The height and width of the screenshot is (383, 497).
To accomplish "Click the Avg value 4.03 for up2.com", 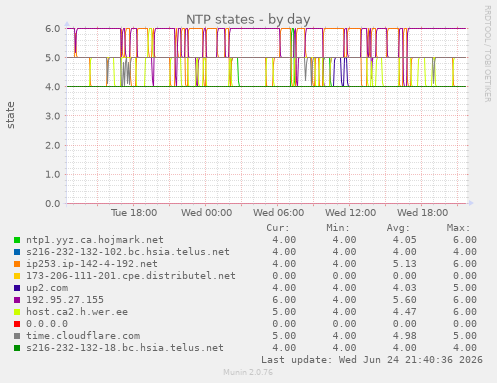I will [x=404, y=288].
